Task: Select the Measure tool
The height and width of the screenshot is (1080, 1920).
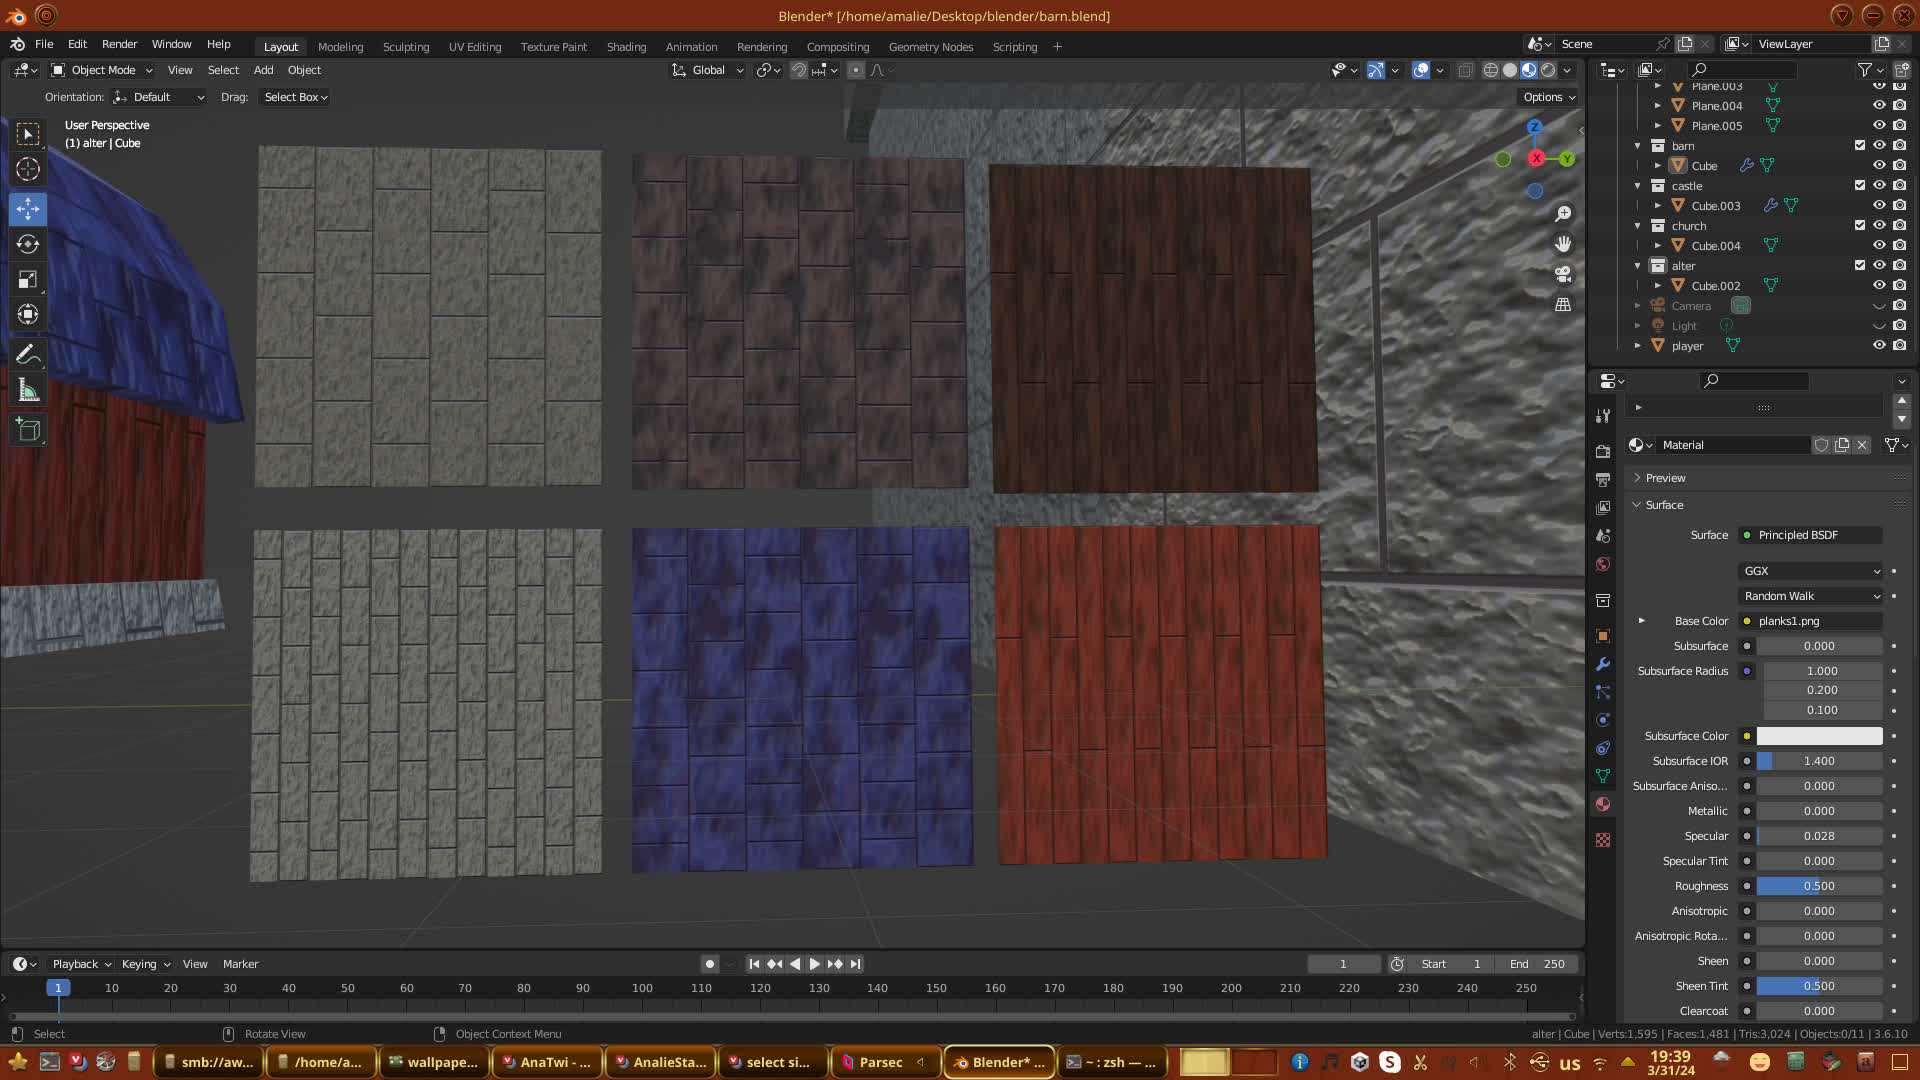Action: (28, 390)
